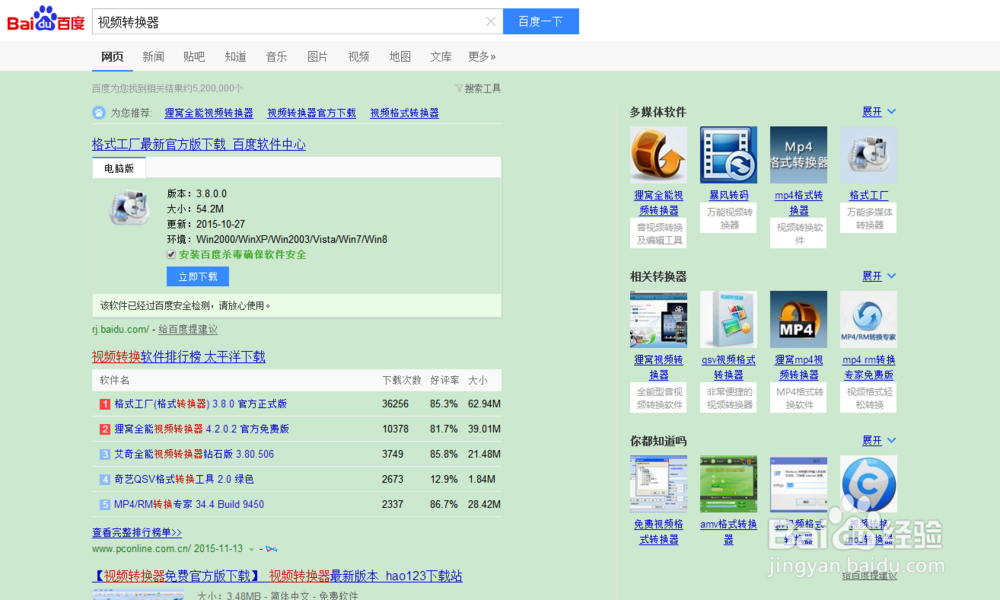Click the 狸窝mp4视频转换器 MP4 icon
1000x600 pixels.
[798, 319]
